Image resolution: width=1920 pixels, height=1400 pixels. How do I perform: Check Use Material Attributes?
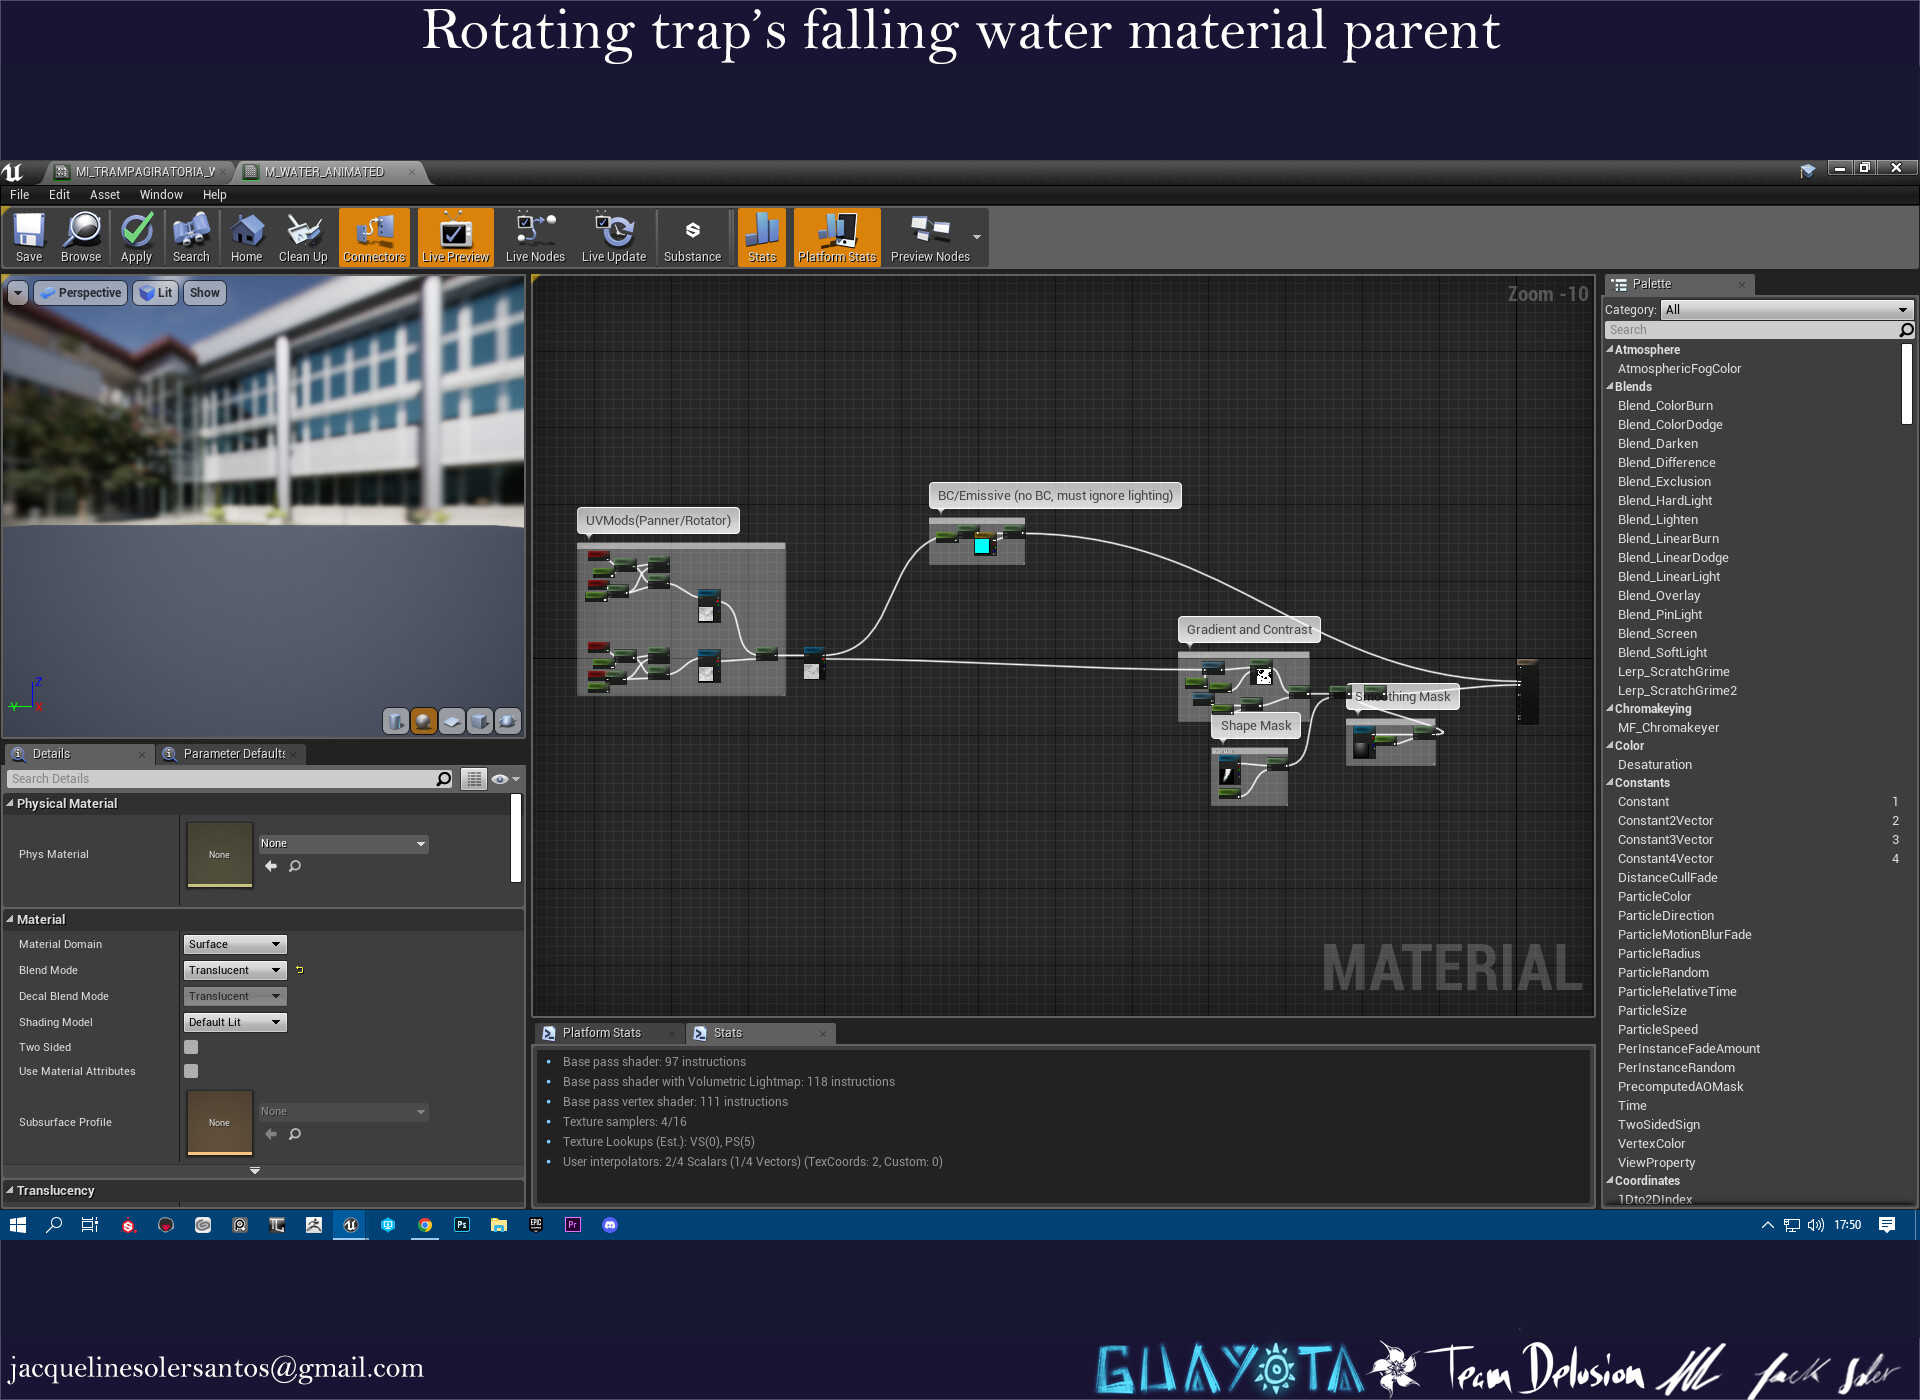(190, 1070)
